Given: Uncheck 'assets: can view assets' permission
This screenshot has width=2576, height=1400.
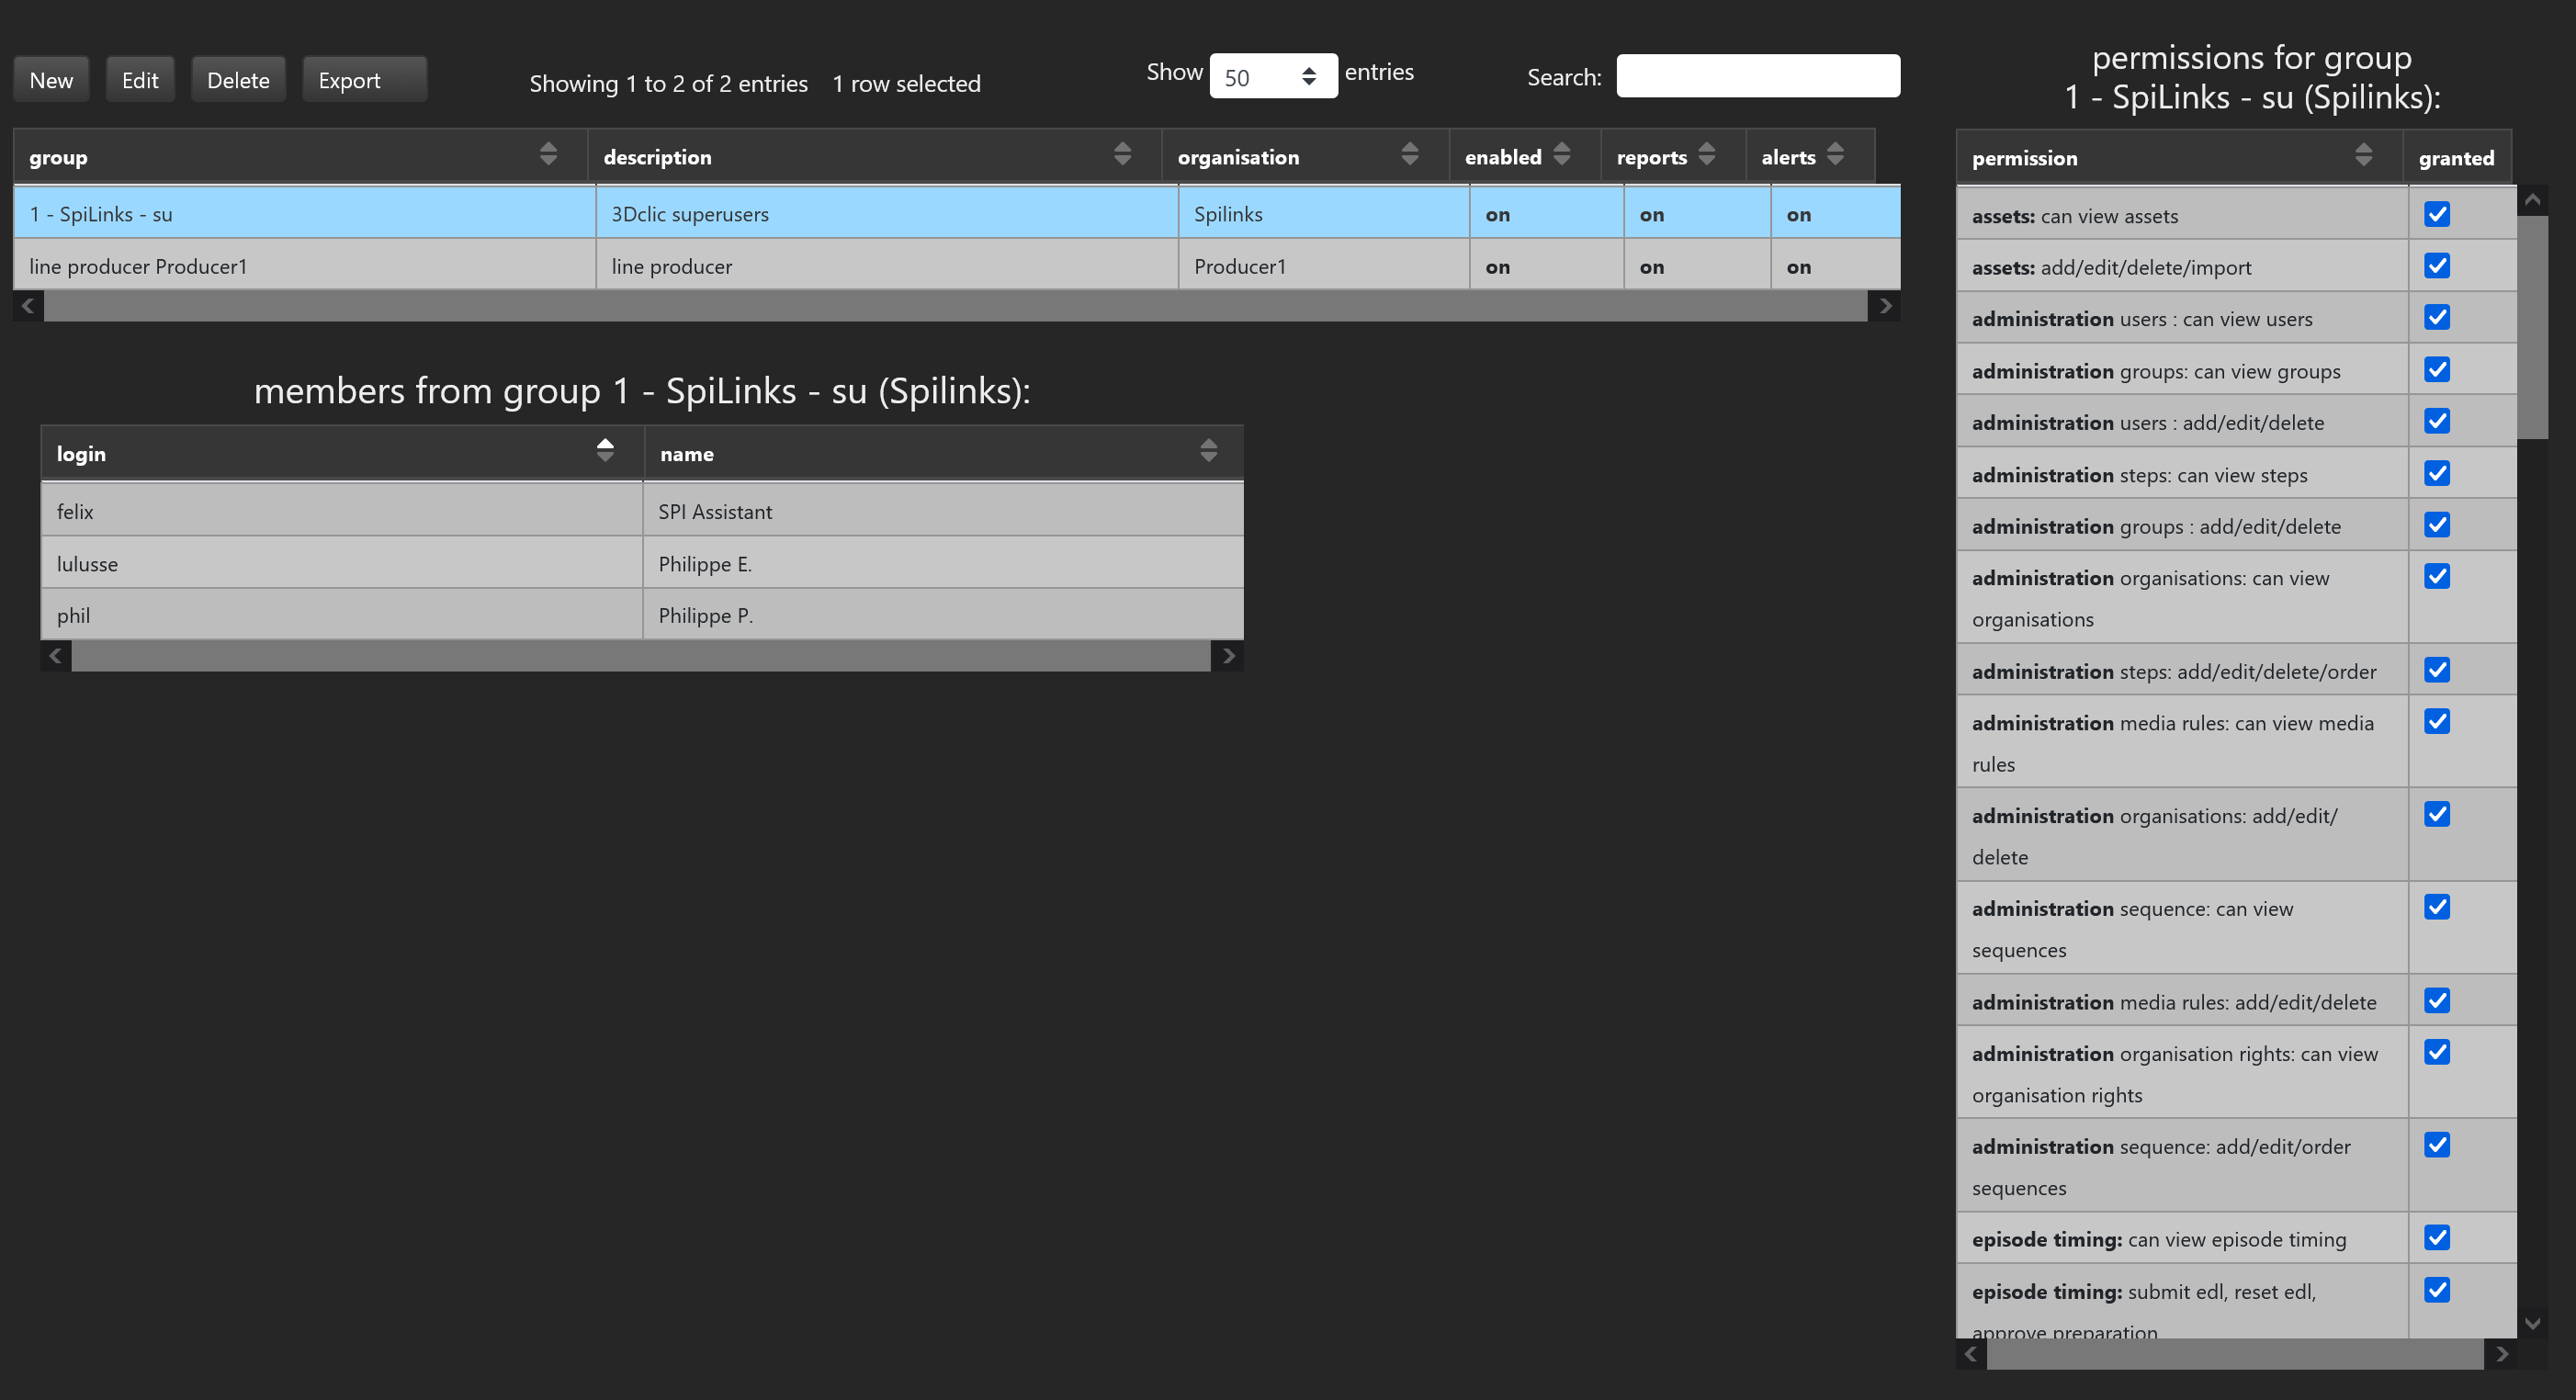Looking at the screenshot, I should [2436, 214].
